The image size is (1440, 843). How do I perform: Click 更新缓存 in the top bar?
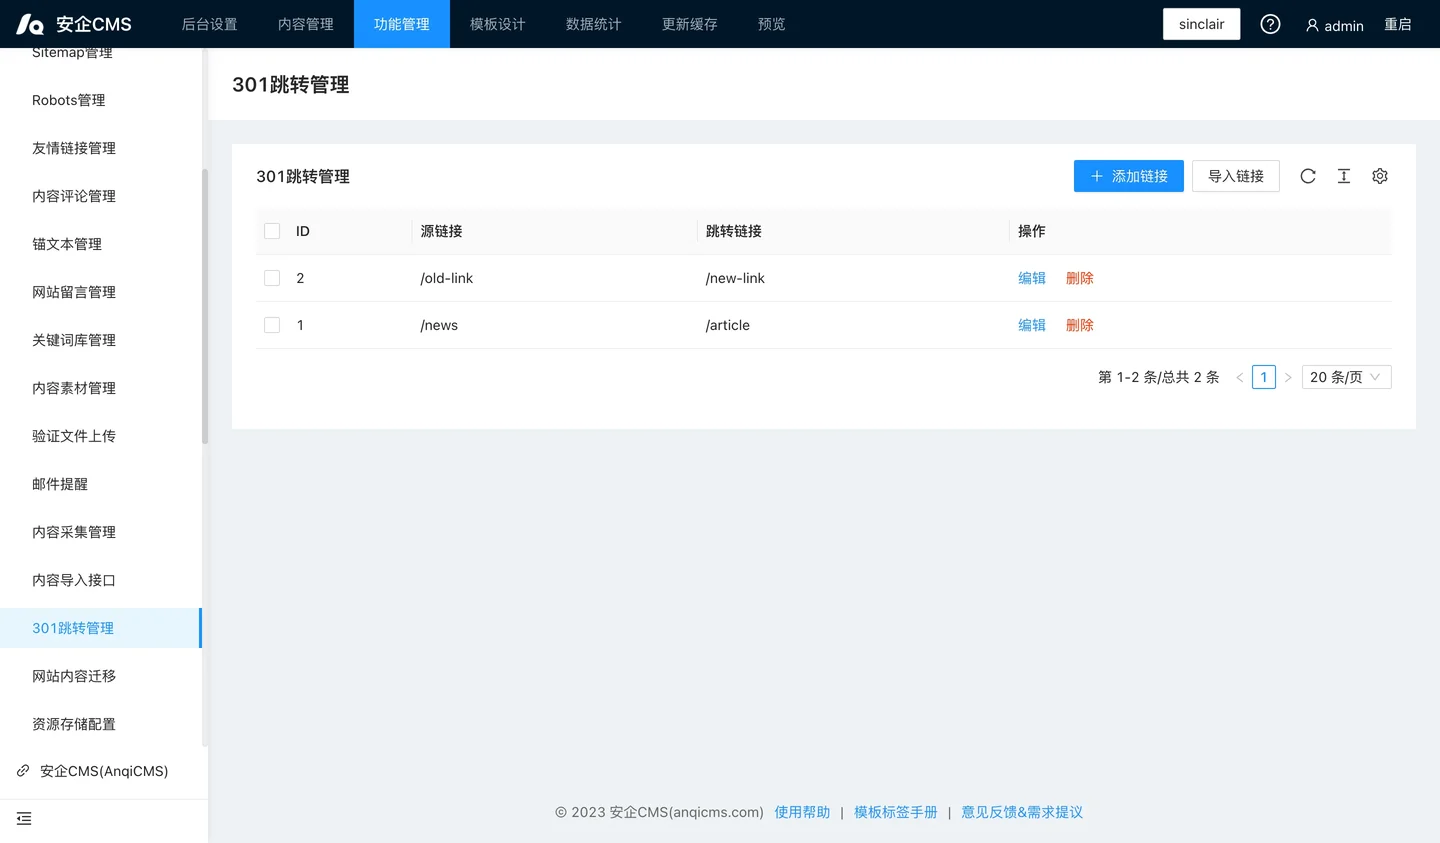pos(690,24)
